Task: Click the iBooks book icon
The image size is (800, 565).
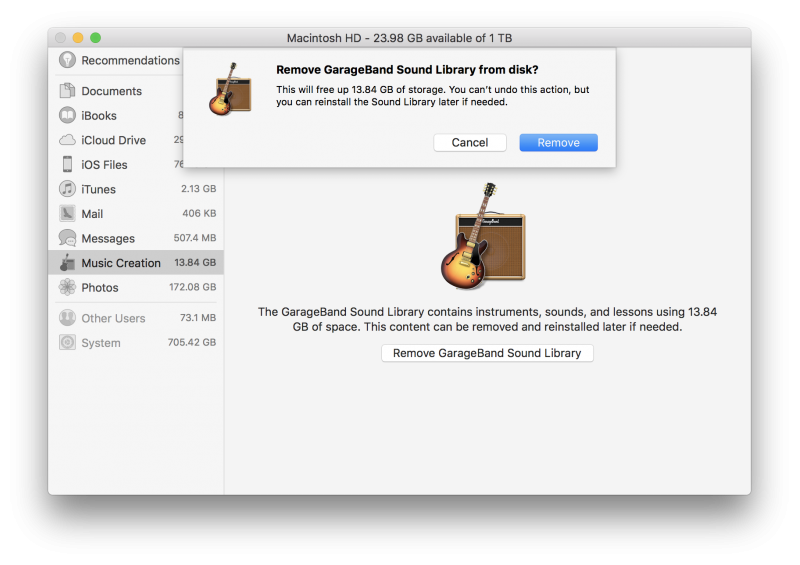Action: (x=67, y=115)
